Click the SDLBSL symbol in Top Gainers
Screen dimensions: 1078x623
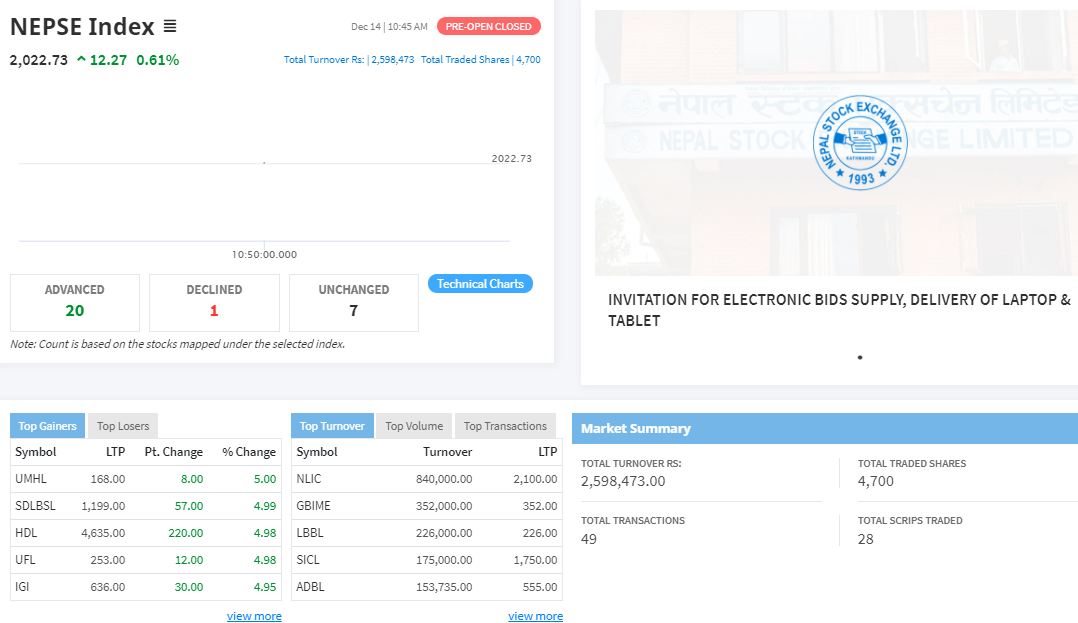35,505
